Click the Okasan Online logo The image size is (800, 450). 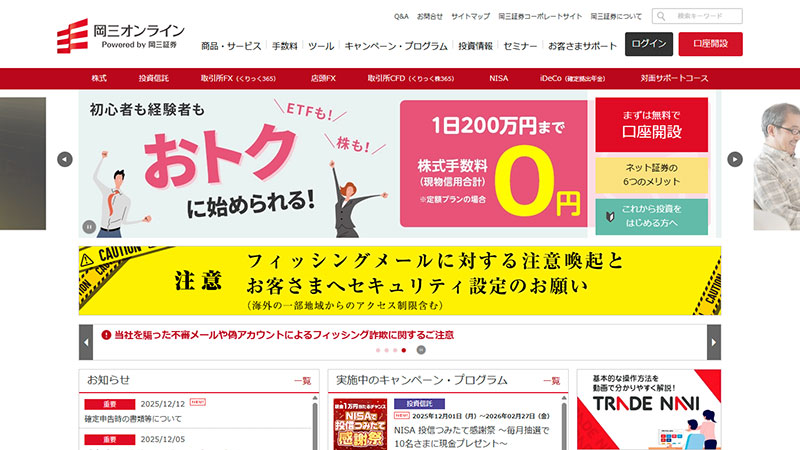click(x=120, y=36)
